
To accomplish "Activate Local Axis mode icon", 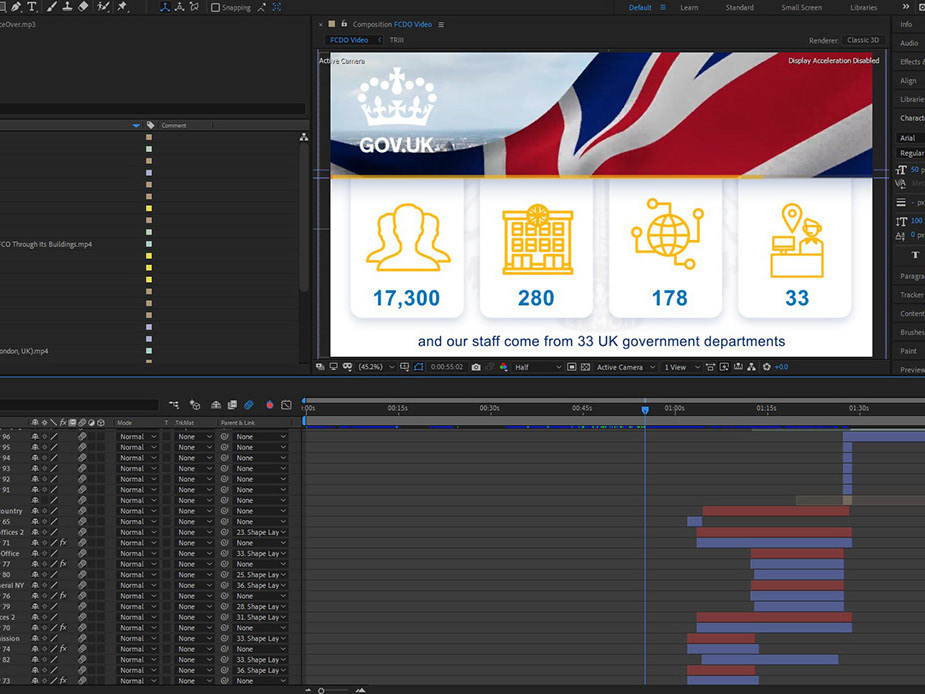I will pyautogui.click(x=165, y=7).
